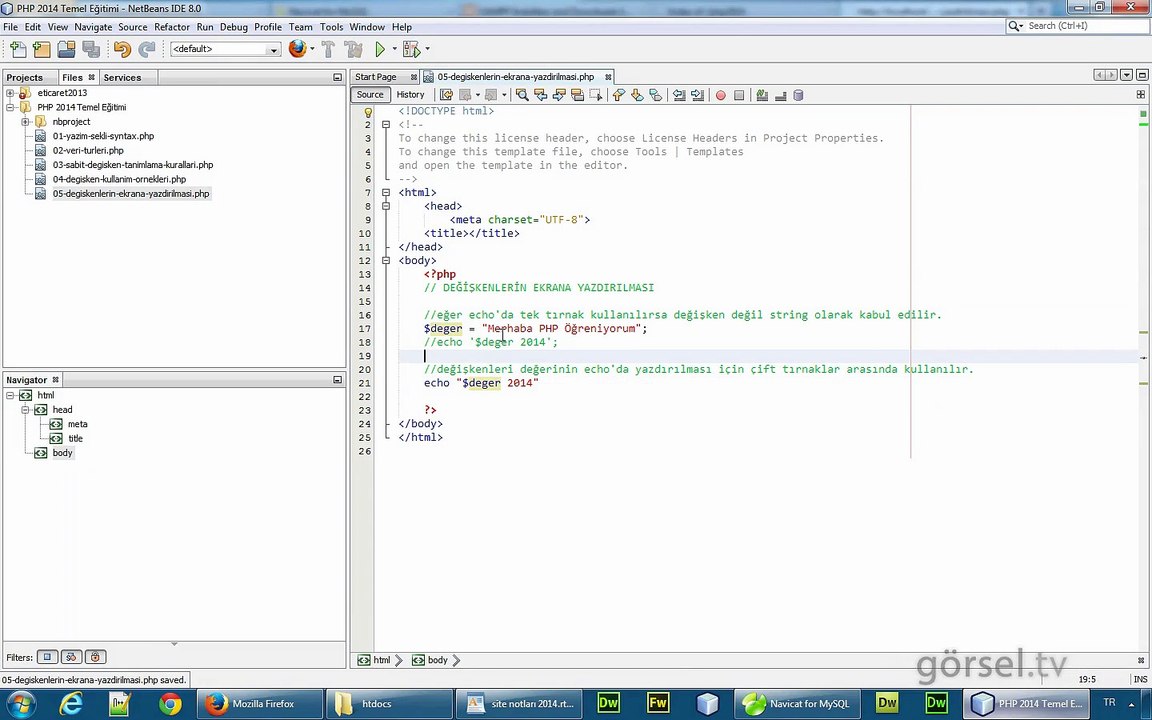Viewport: 1152px width, 720px height.
Task: Open Chrome from the Windows taskbar
Action: (x=170, y=704)
